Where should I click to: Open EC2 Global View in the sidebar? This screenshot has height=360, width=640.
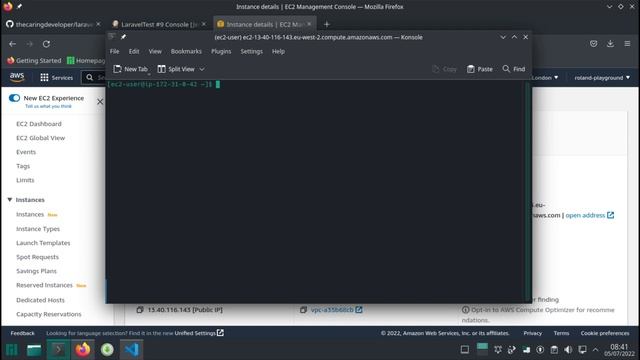[40, 138]
